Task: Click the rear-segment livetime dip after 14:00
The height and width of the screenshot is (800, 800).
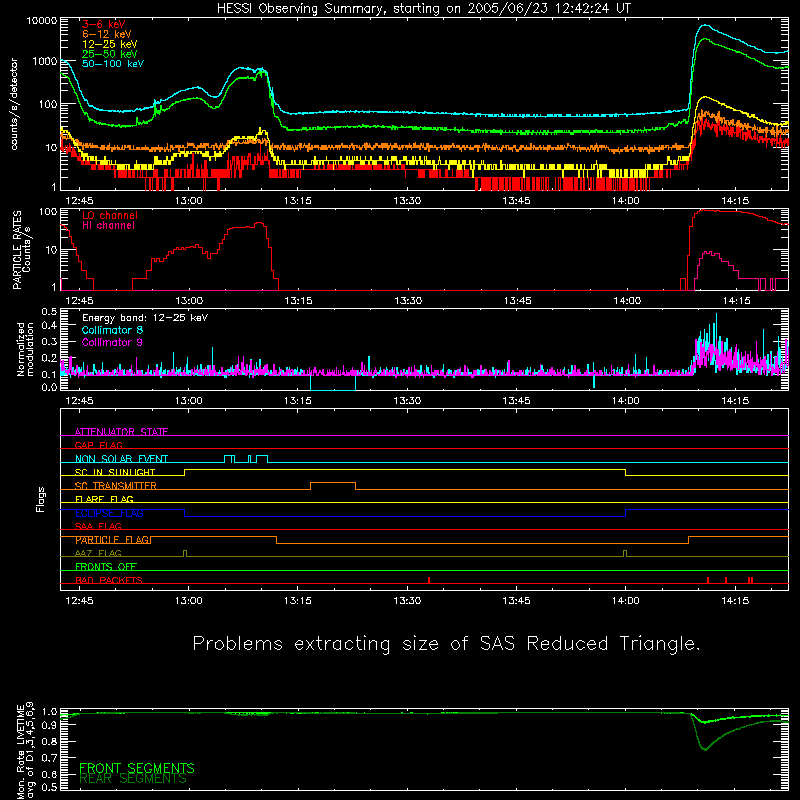Action: (x=705, y=748)
